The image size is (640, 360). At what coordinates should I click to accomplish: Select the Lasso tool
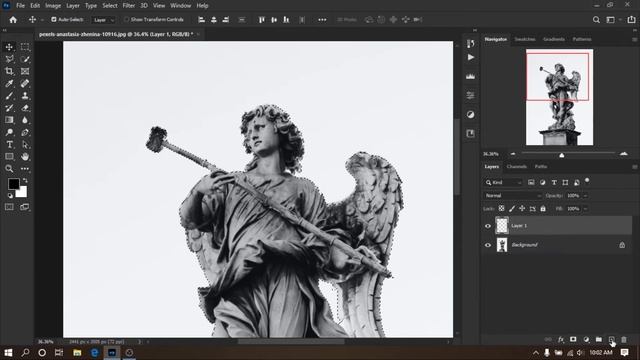coord(9,59)
